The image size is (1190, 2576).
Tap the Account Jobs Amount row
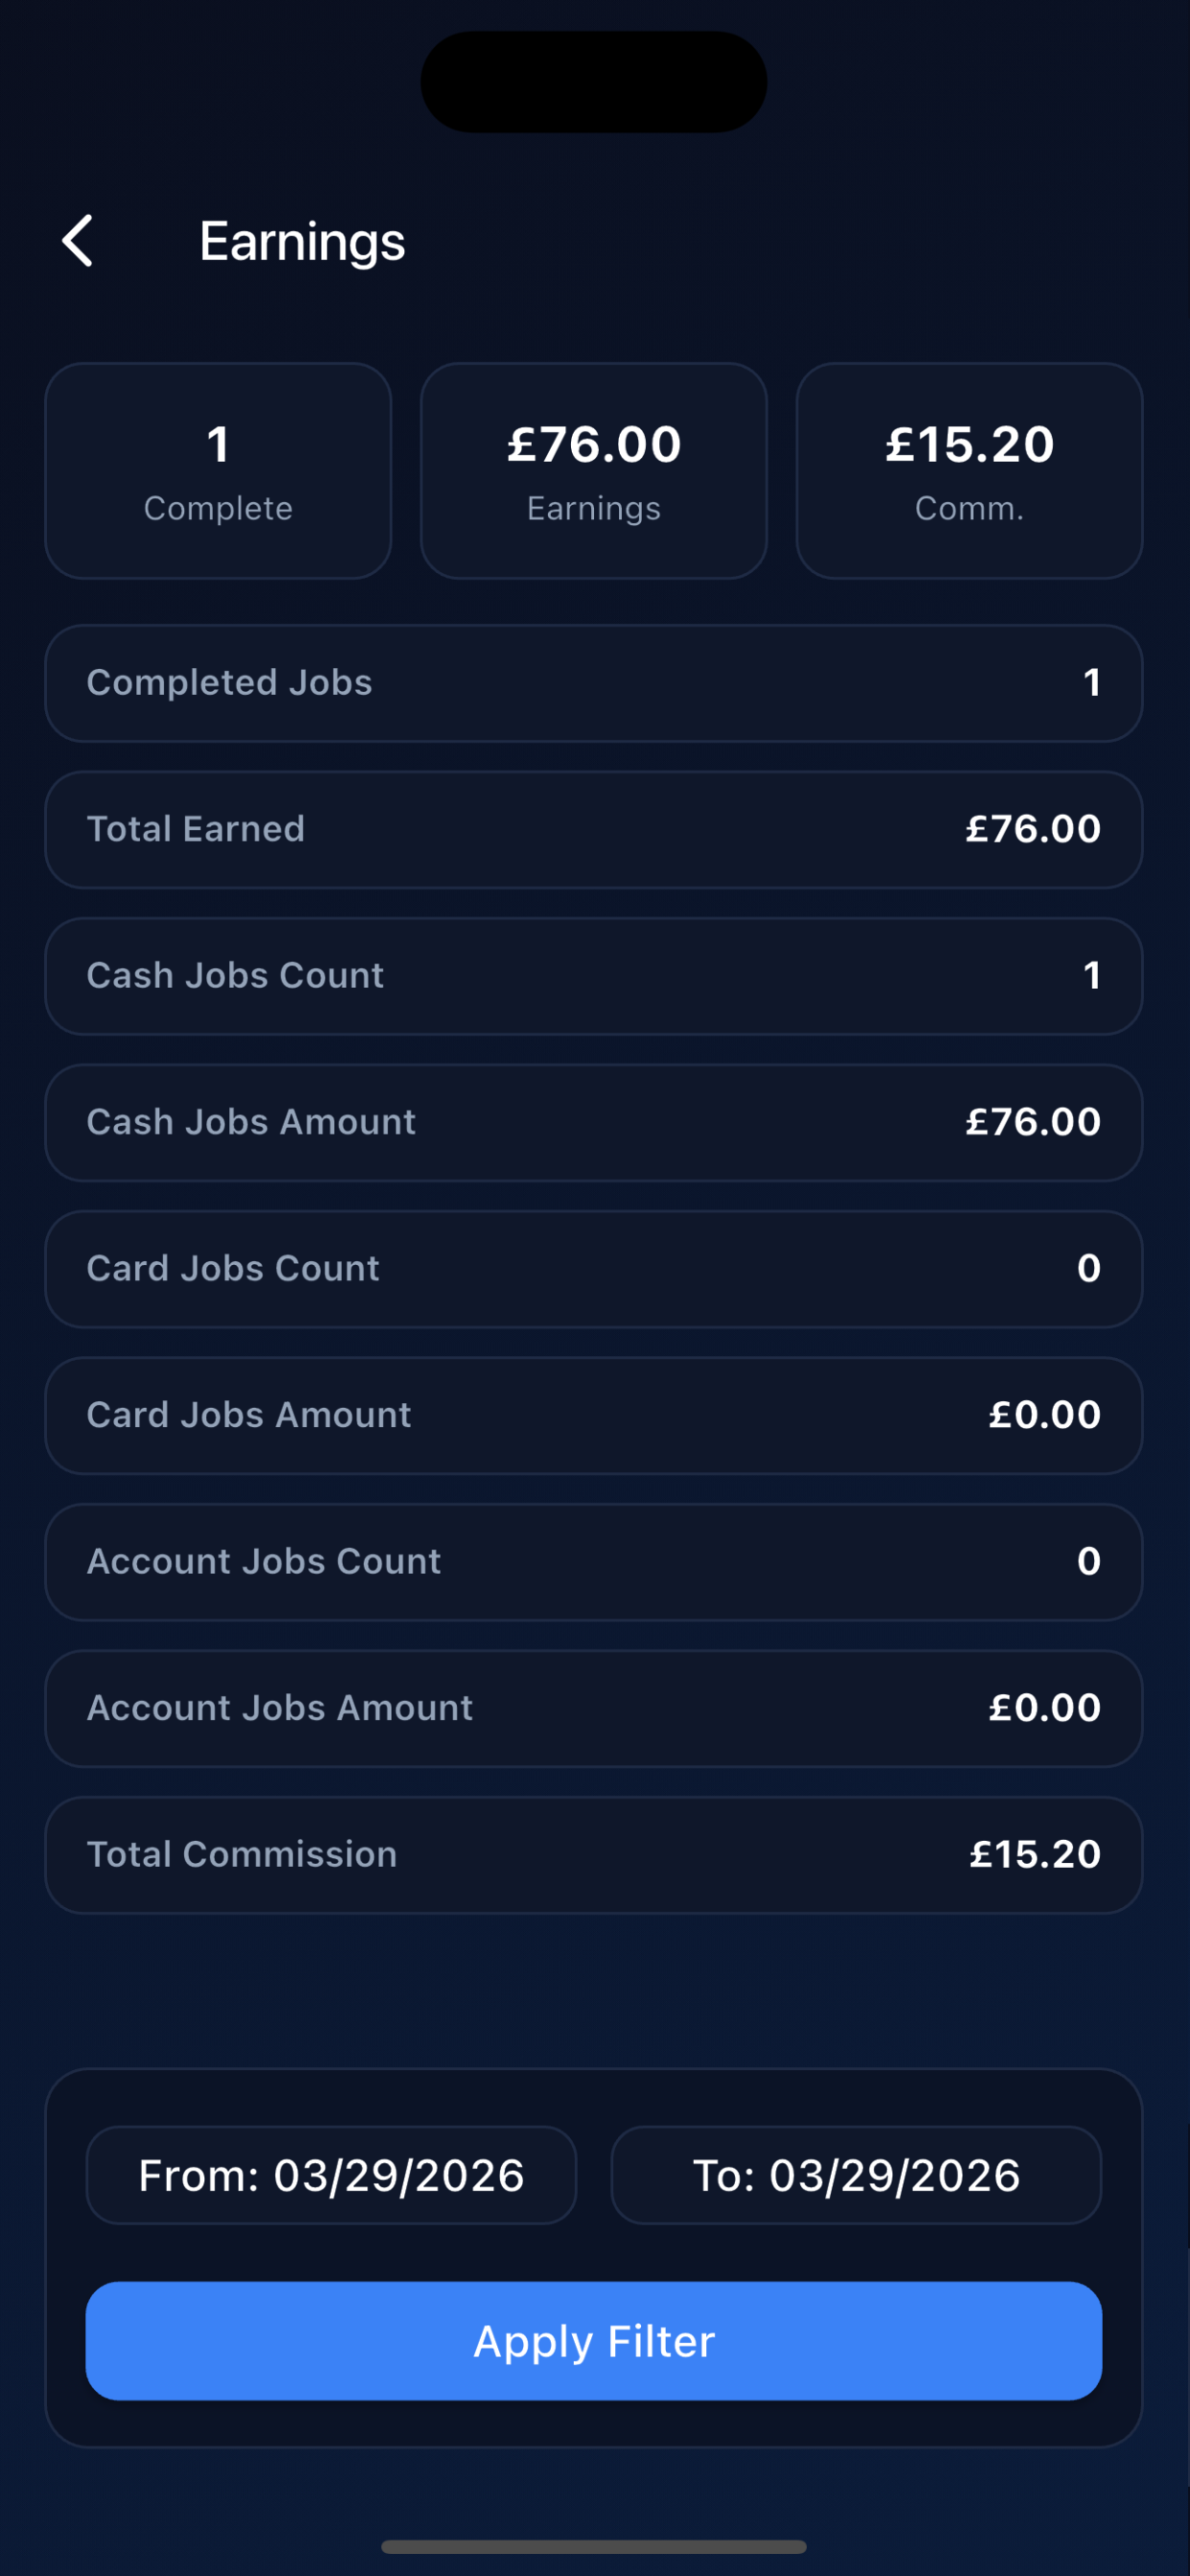[594, 1708]
